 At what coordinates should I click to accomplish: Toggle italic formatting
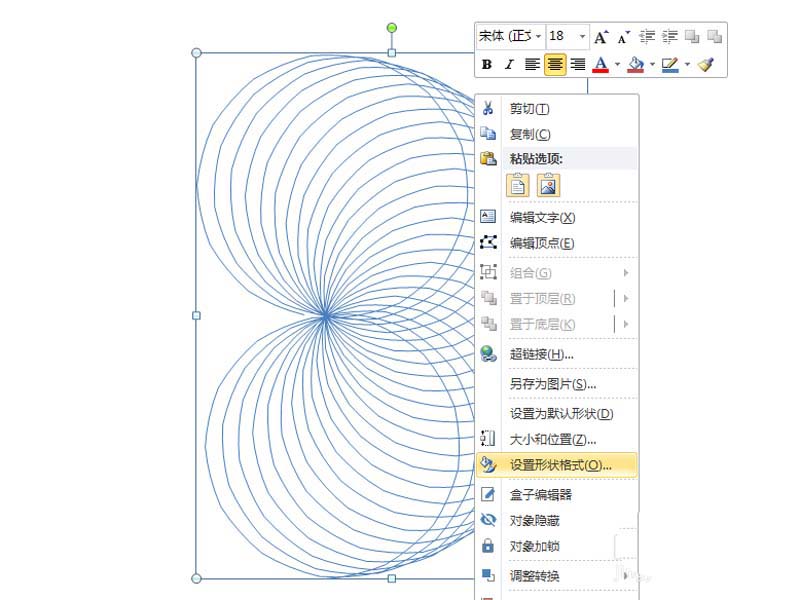(x=507, y=65)
